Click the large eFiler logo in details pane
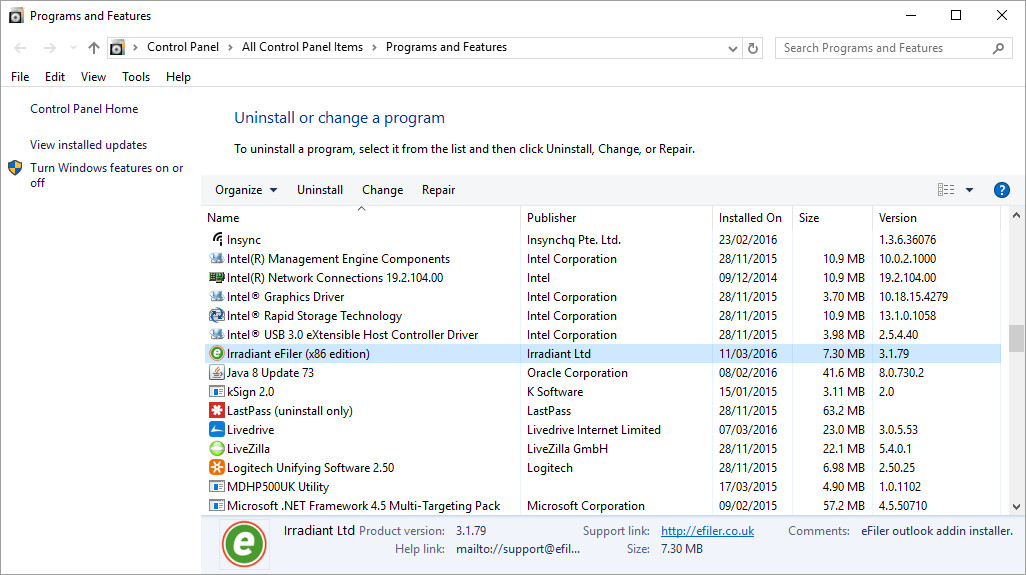The image size is (1026, 575). (244, 543)
